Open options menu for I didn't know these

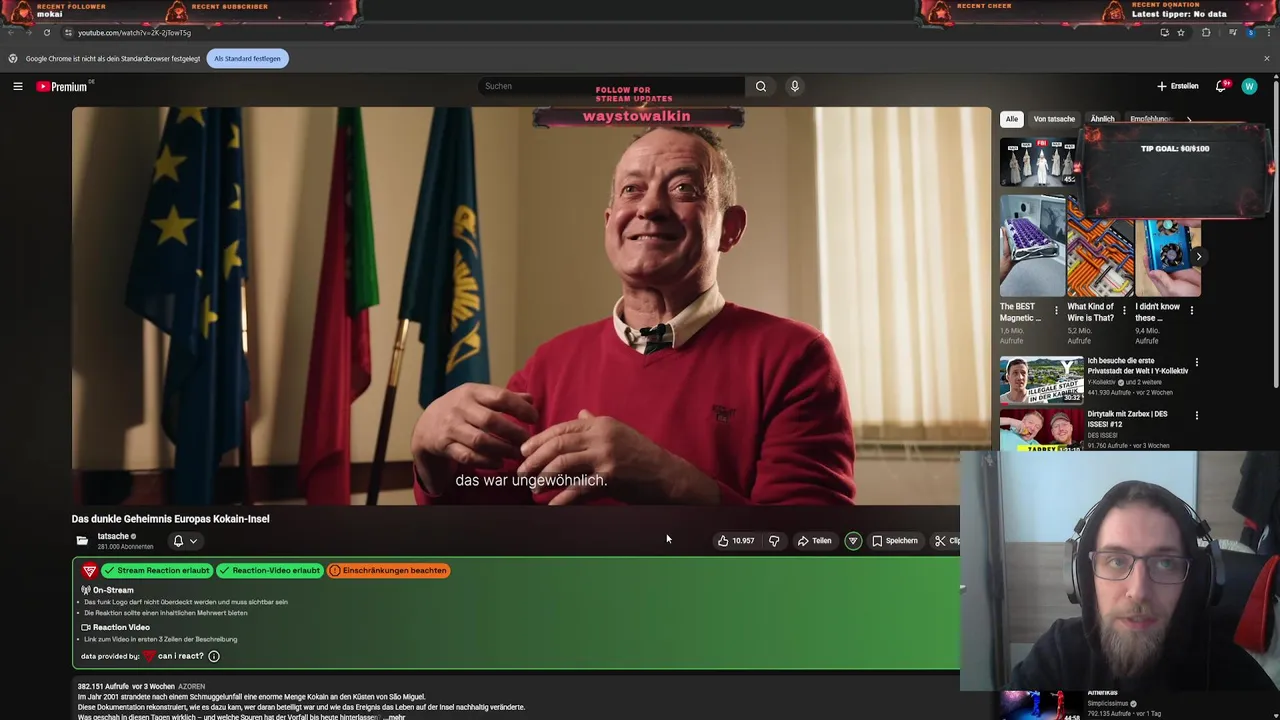pyautogui.click(x=1191, y=311)
